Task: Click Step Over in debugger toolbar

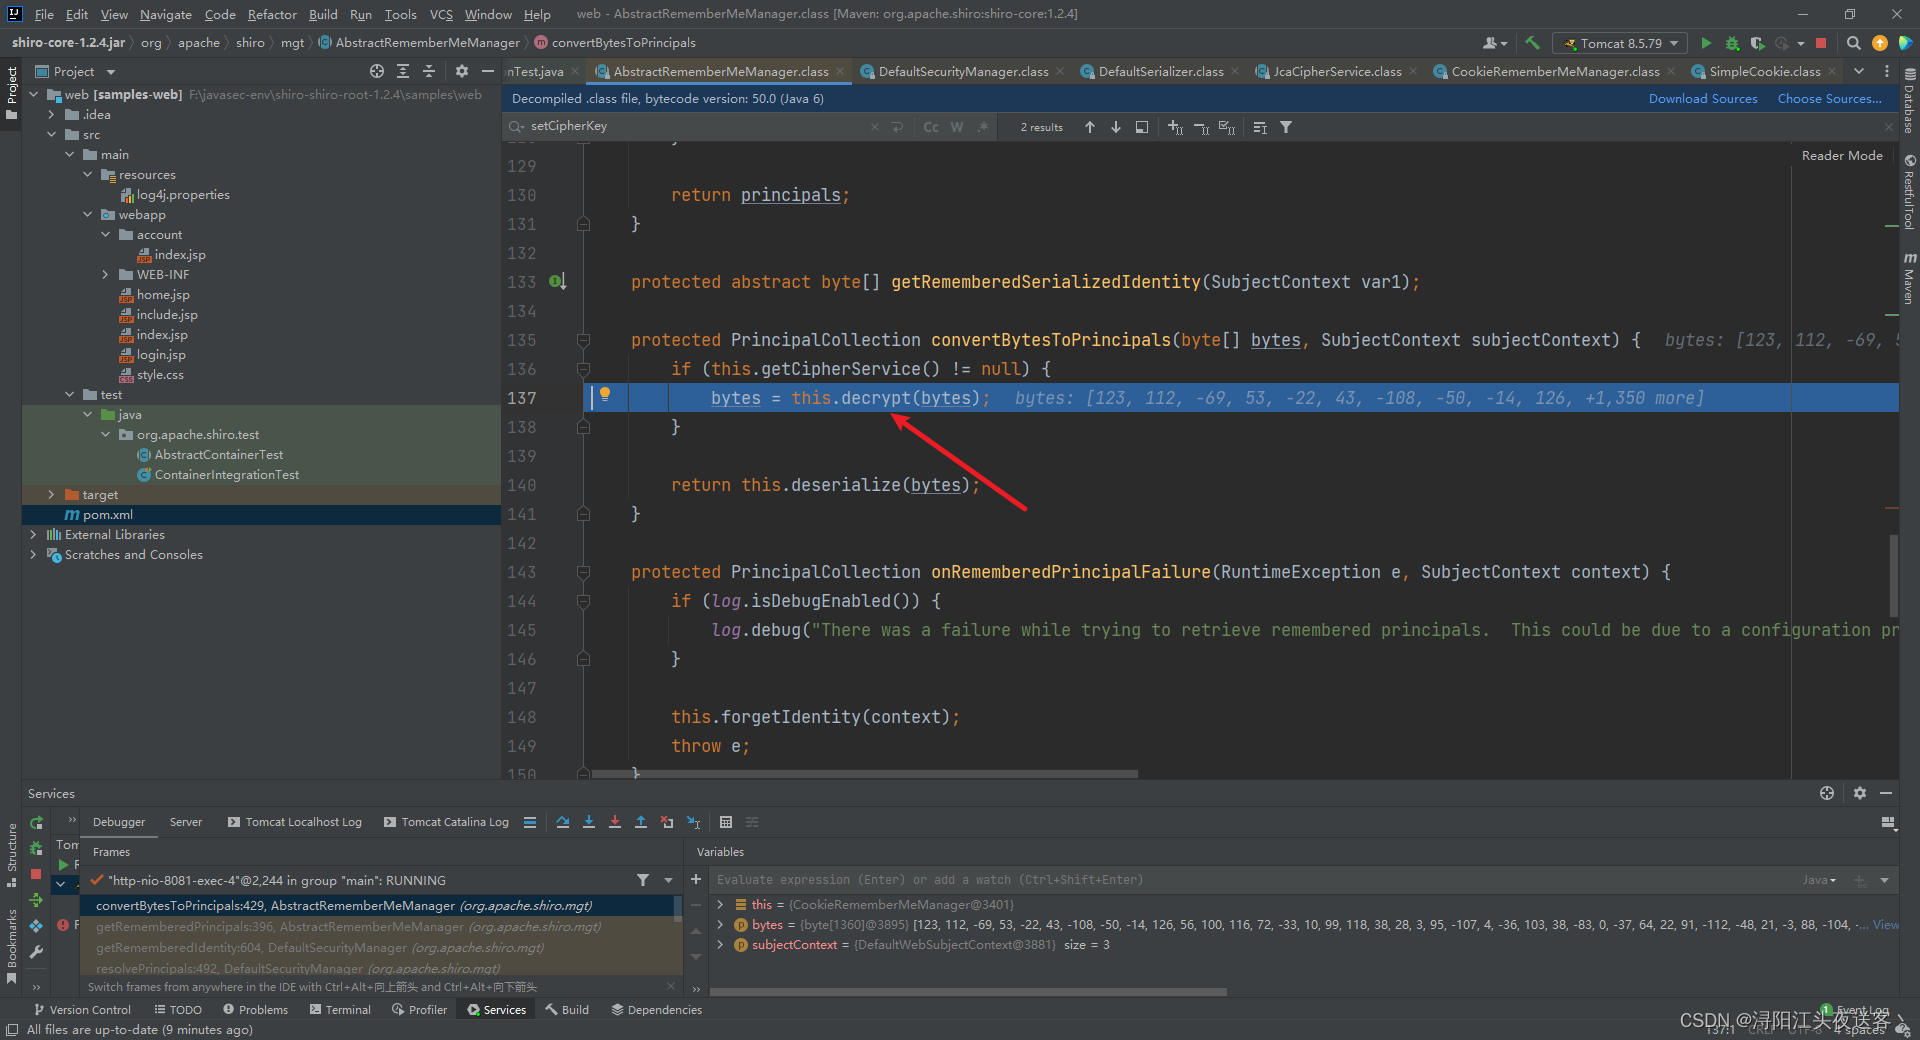Action: coord(563,822)
